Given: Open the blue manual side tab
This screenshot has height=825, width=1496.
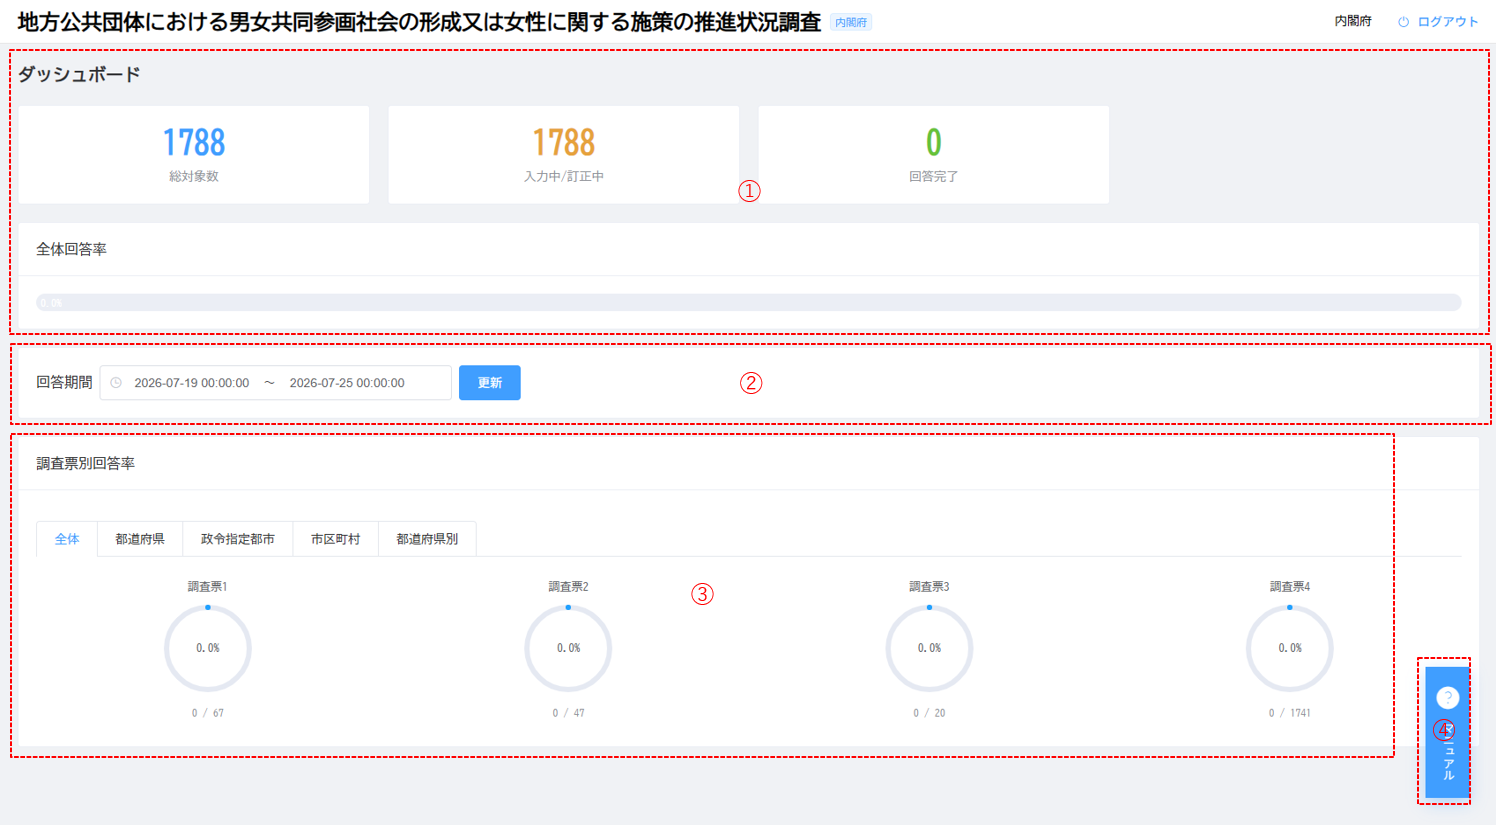Looking at the screenshot, I should pos(1447,732).
